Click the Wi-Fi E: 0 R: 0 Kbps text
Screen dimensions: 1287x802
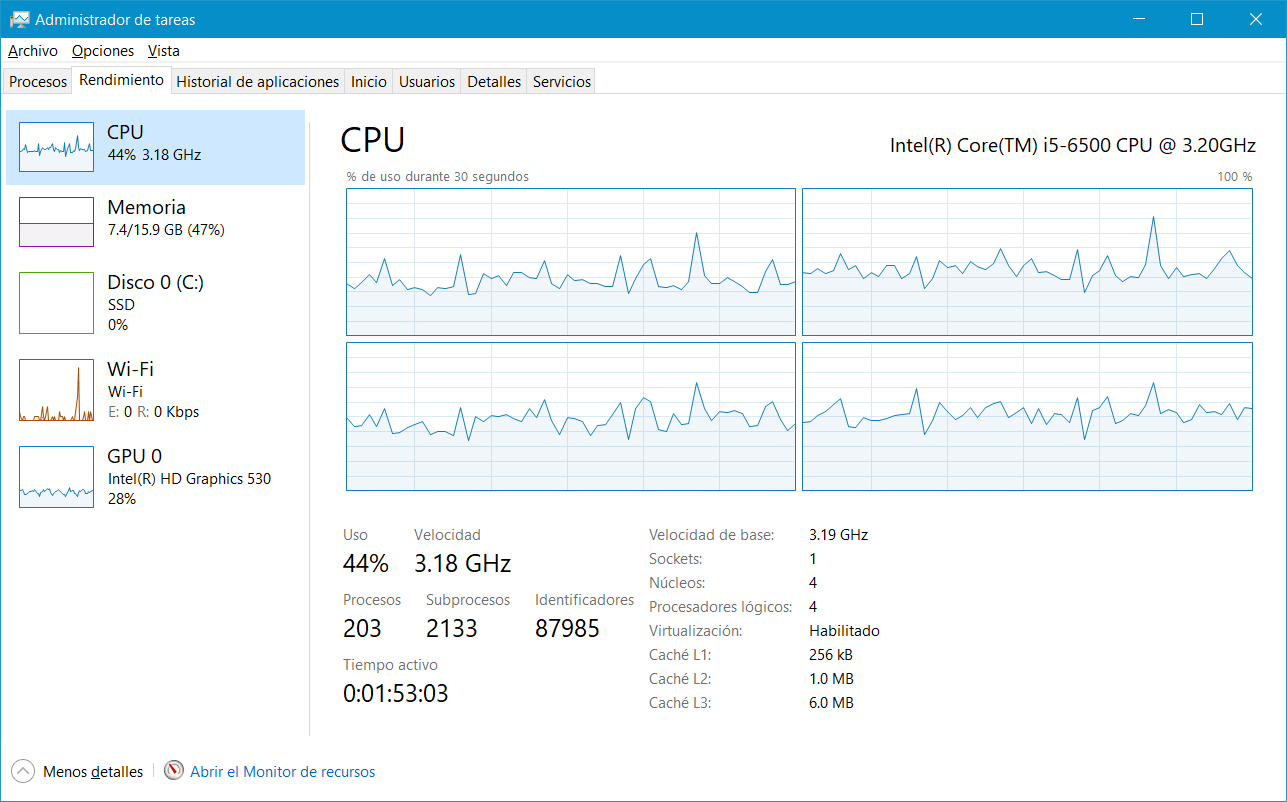pos(153,412)
